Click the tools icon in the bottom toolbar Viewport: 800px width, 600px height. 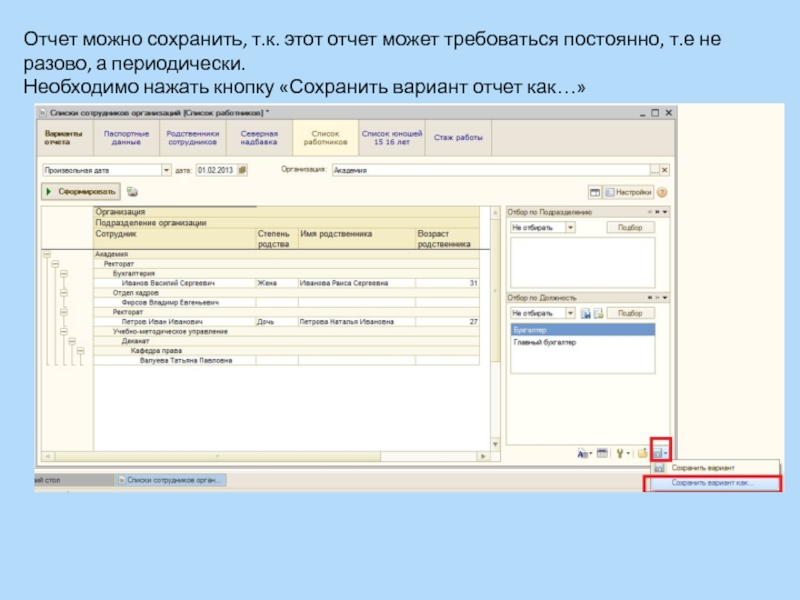click(620, 453)
